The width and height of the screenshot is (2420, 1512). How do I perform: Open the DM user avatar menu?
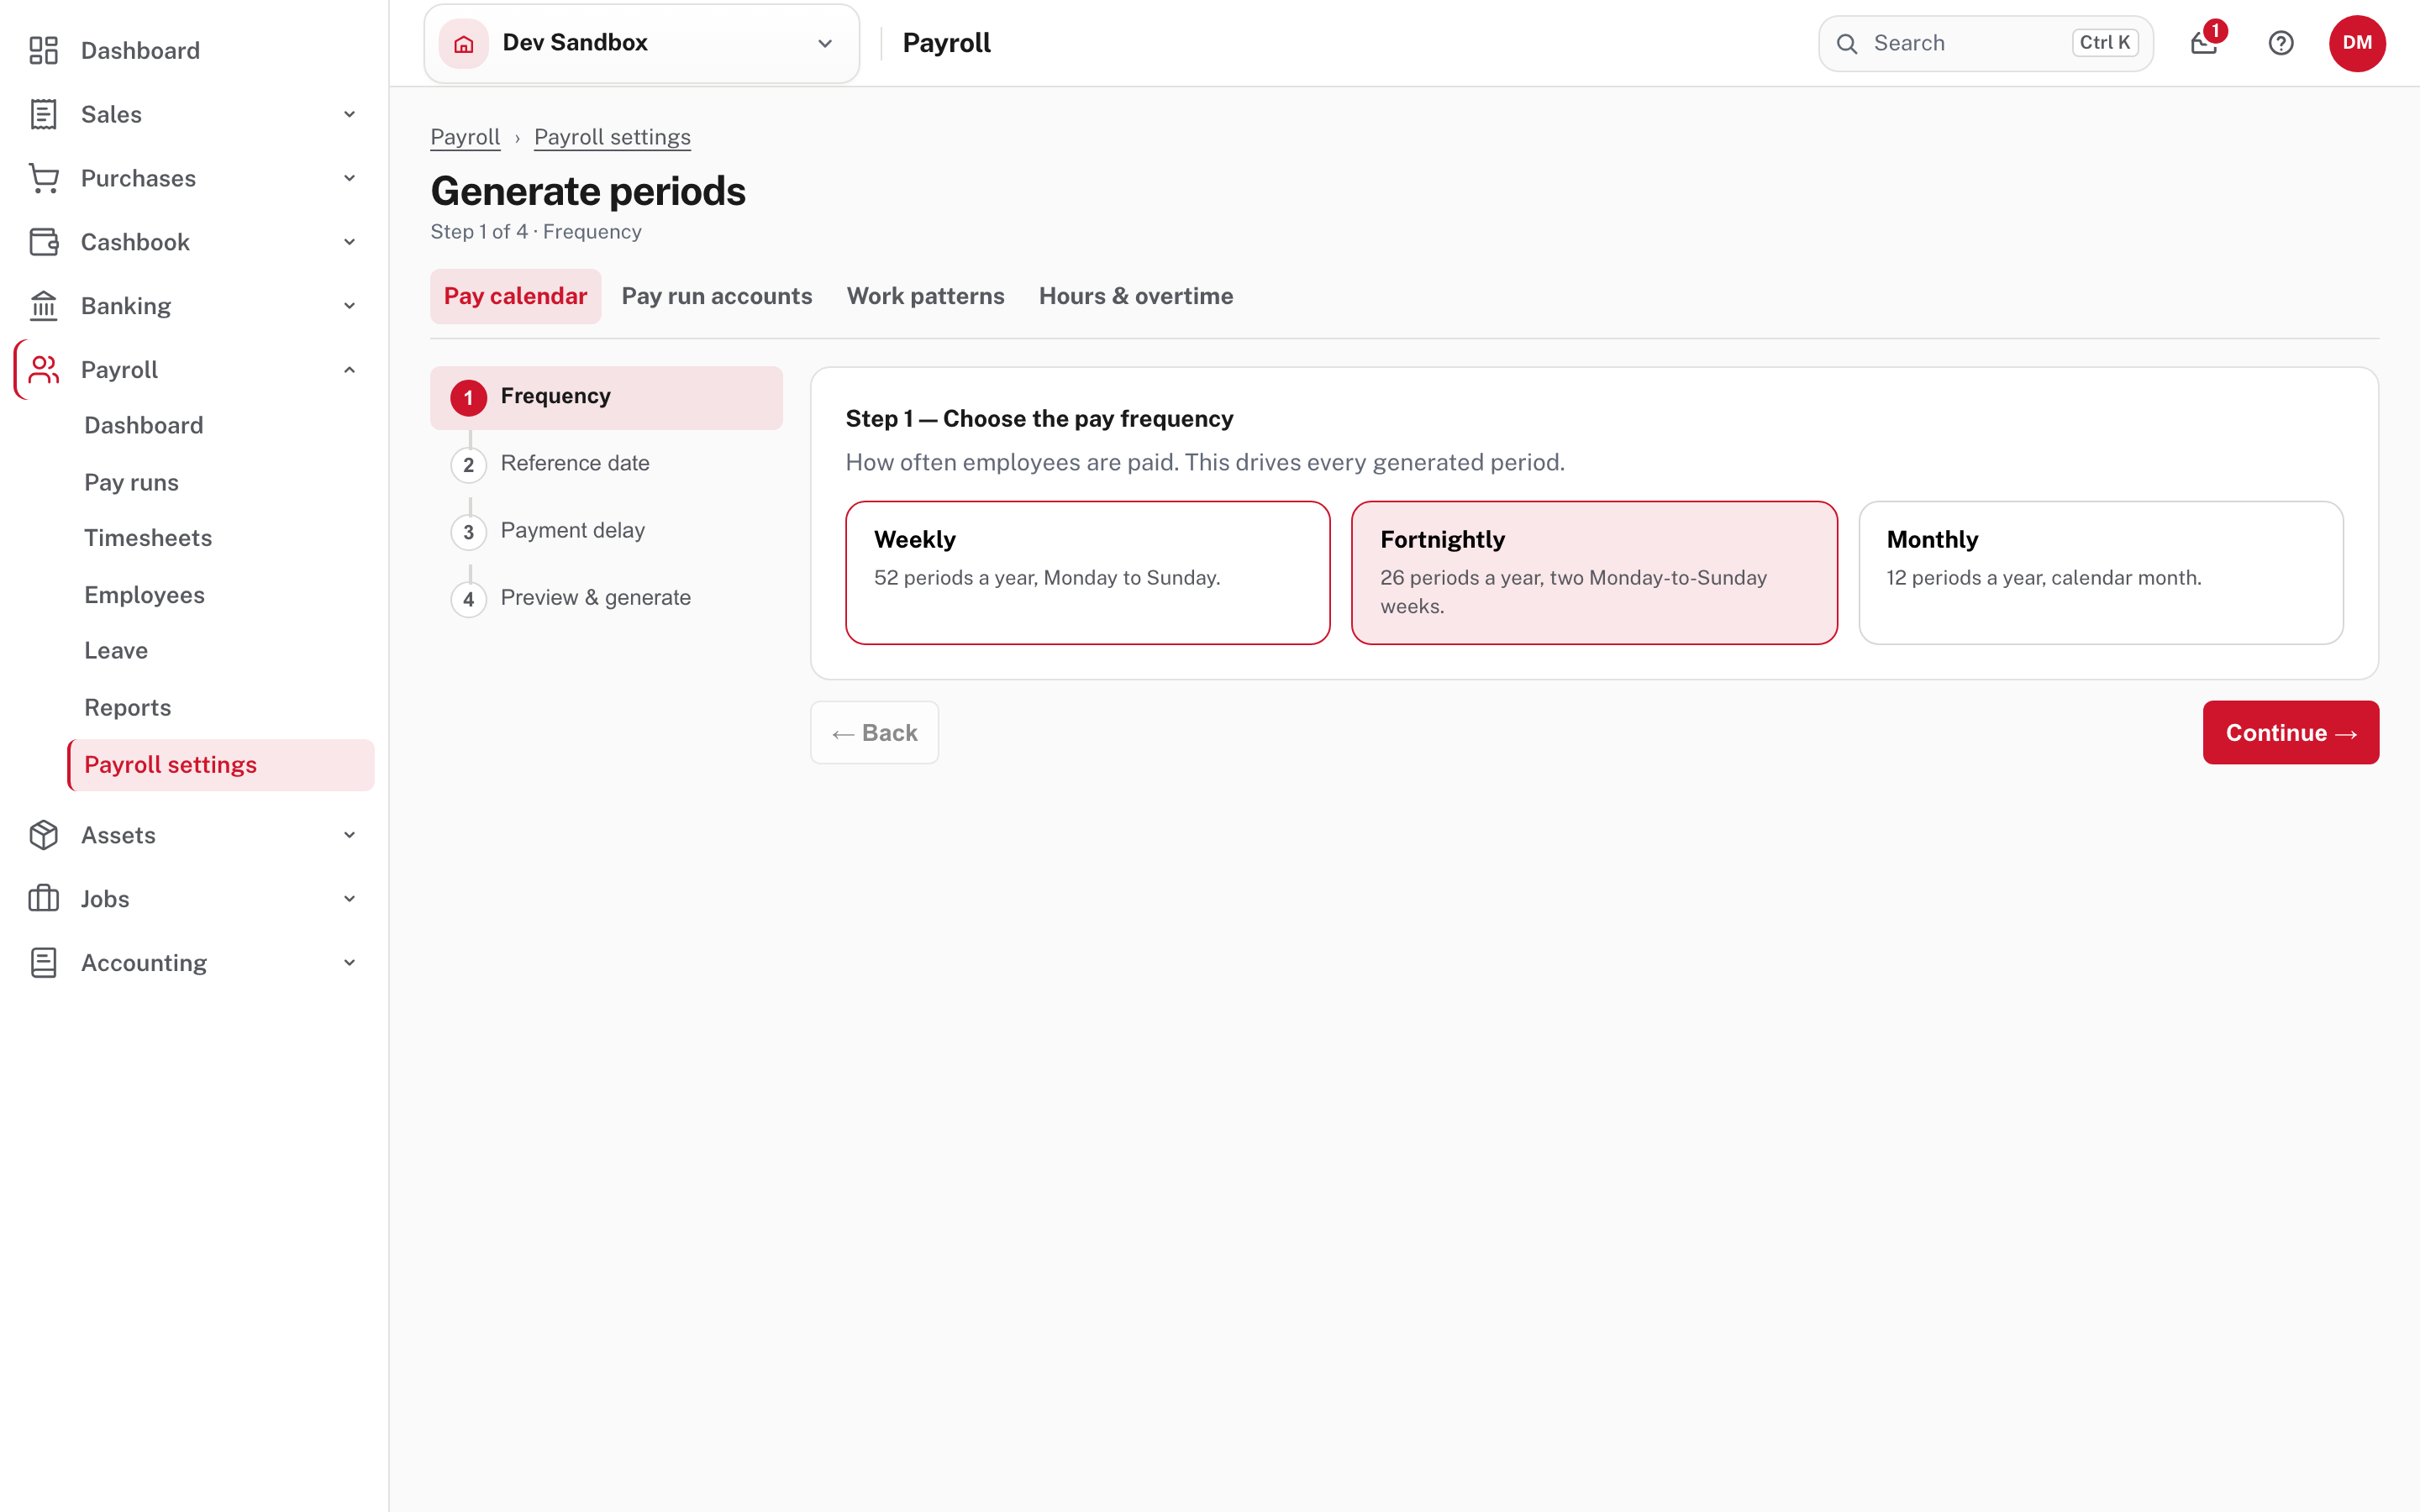pos(2357,43)
